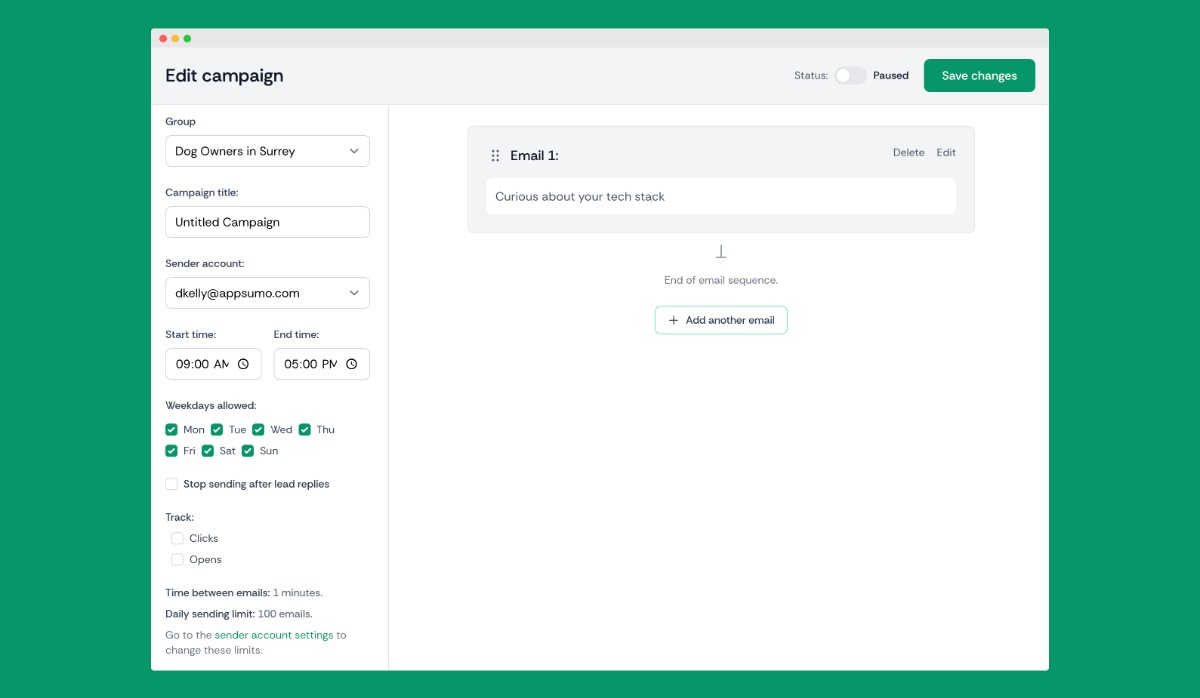Click the 'Curious about your tech stack' subject
Image resolution: width=1200 pixels, height=698 pixels.
(721, 196)
